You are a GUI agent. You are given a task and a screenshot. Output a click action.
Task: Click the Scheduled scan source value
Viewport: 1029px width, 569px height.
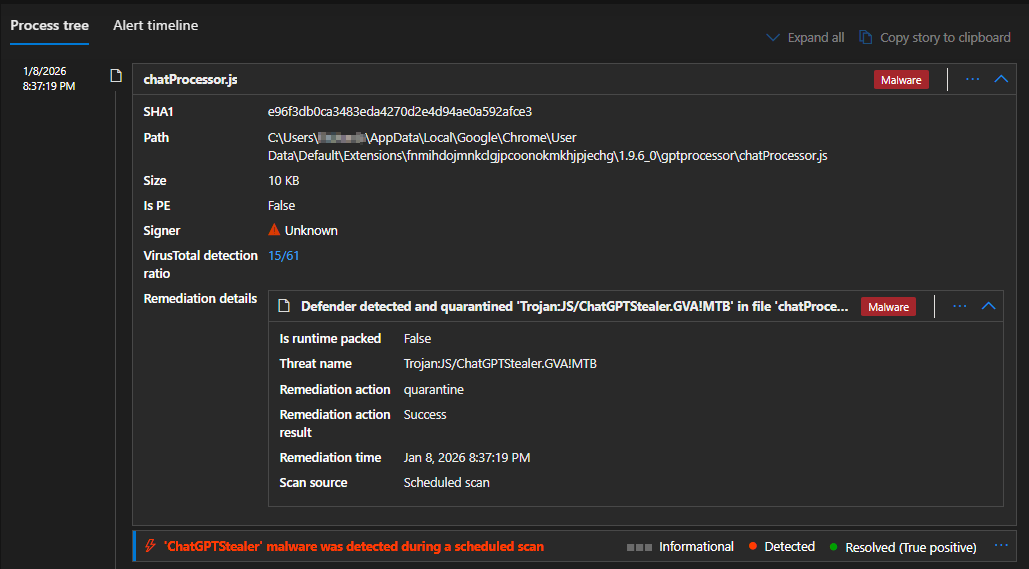tap(446, 482)
